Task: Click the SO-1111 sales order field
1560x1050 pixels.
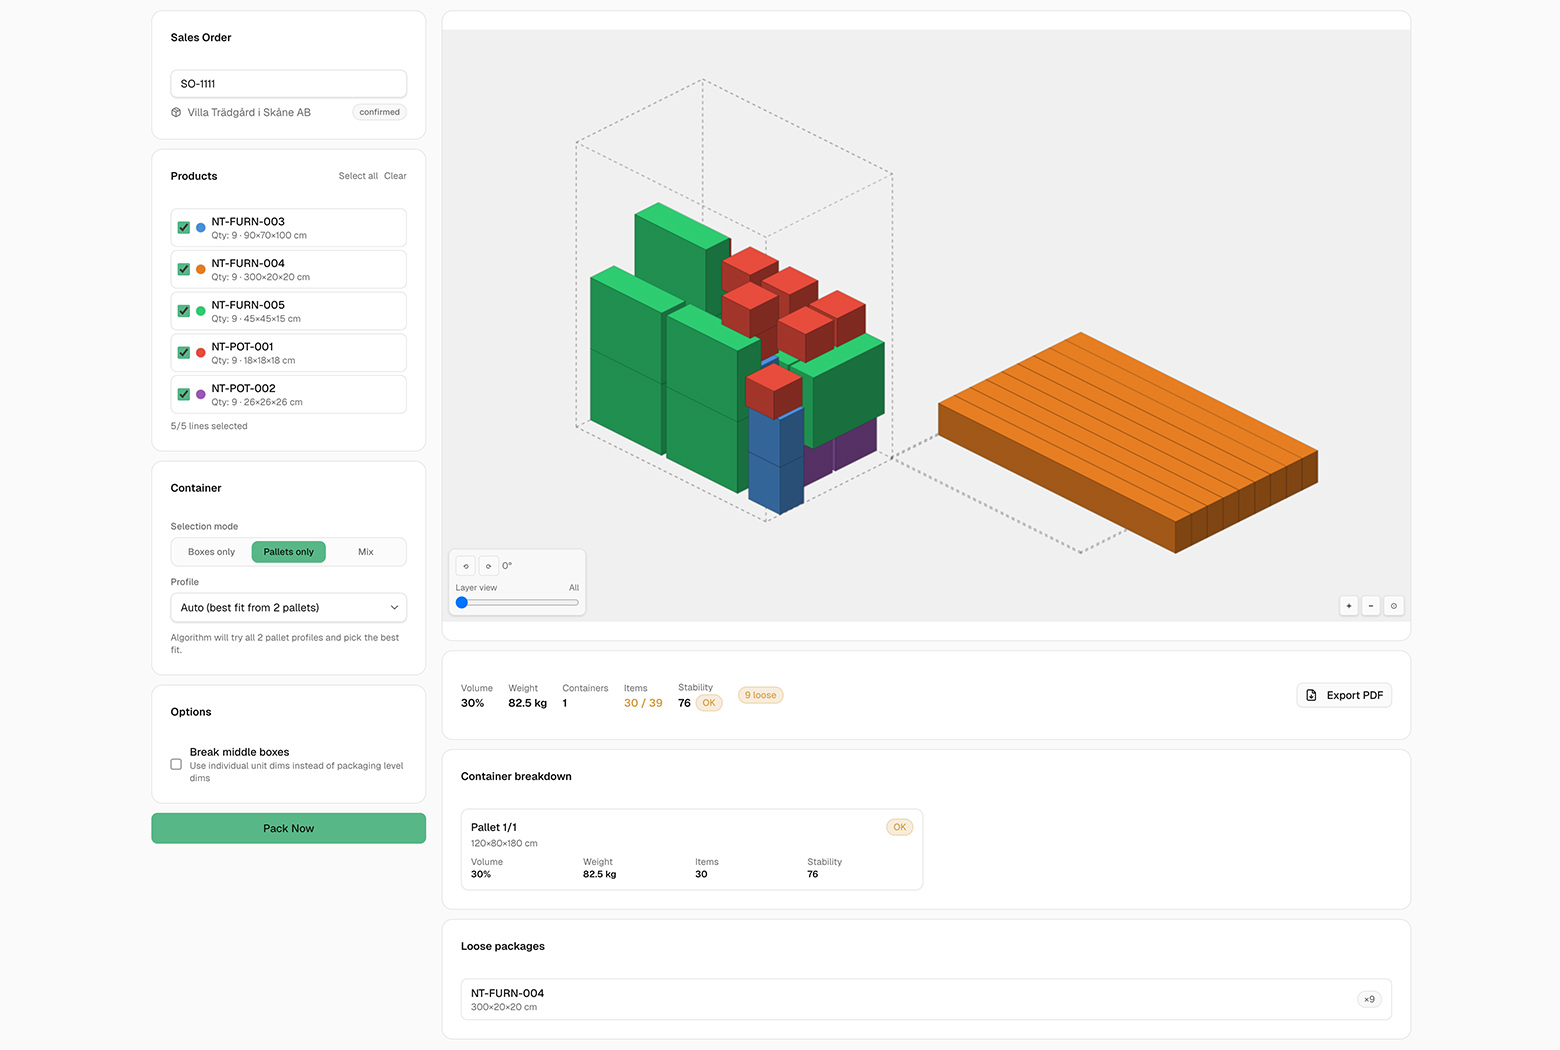Action: [x=288, y=83]
